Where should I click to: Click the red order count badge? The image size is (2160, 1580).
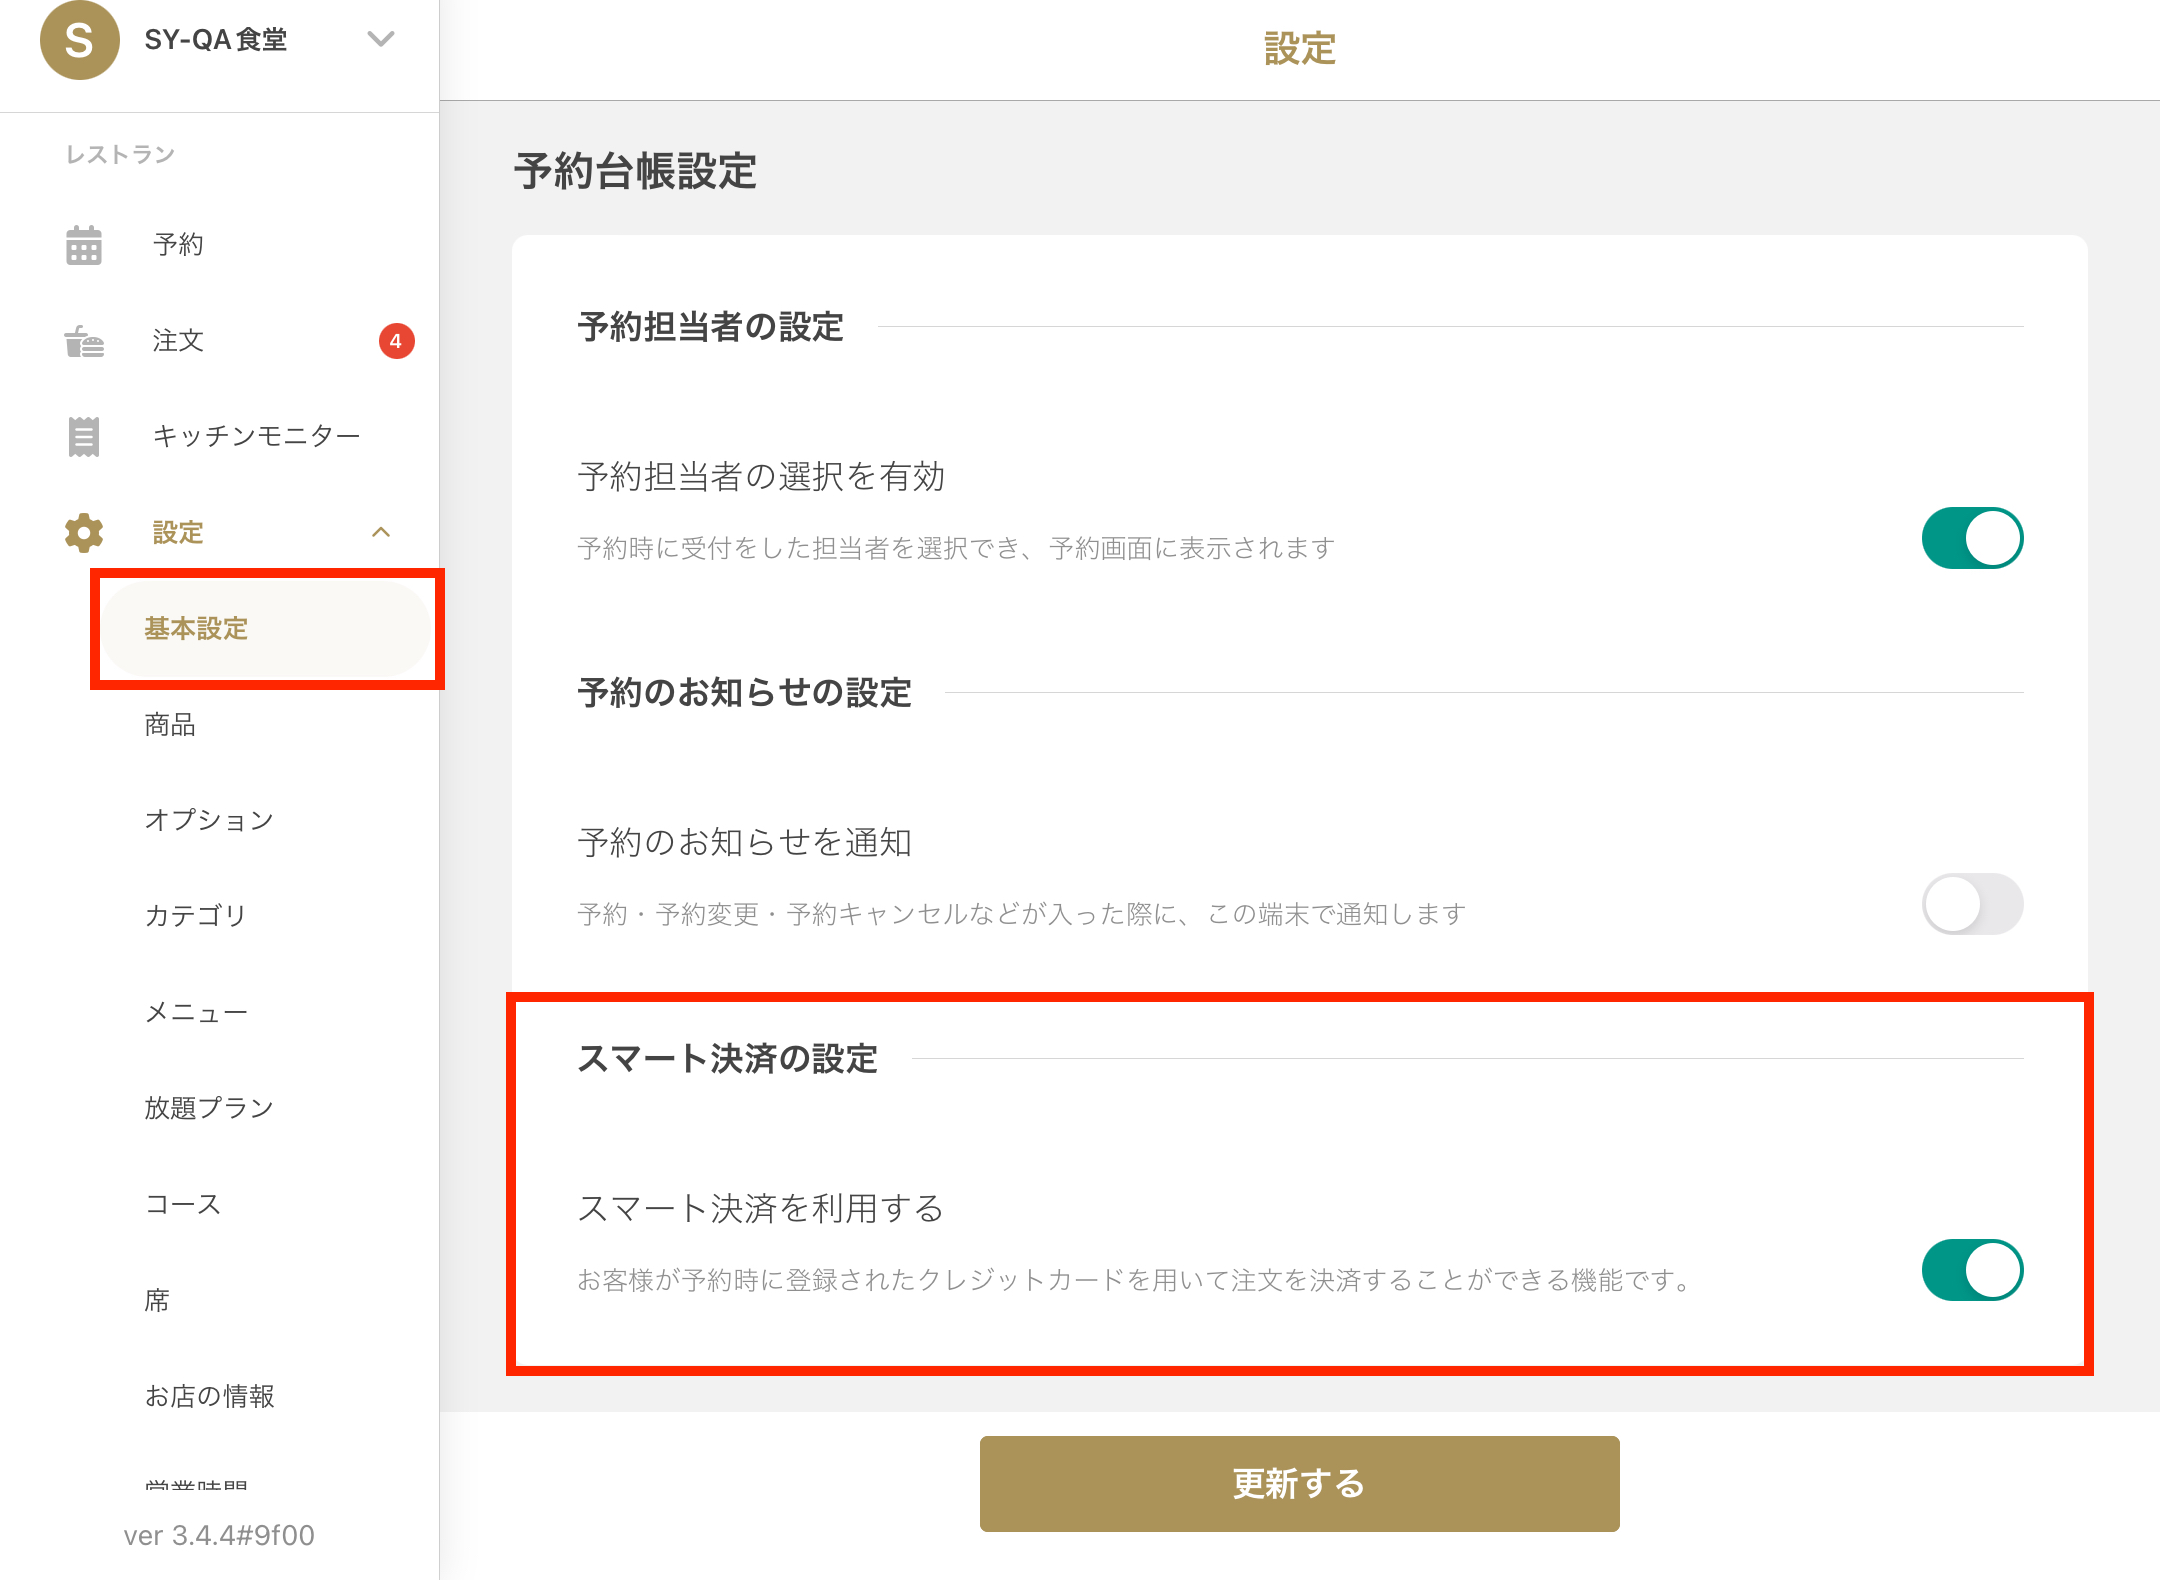(x=396, y=341)
